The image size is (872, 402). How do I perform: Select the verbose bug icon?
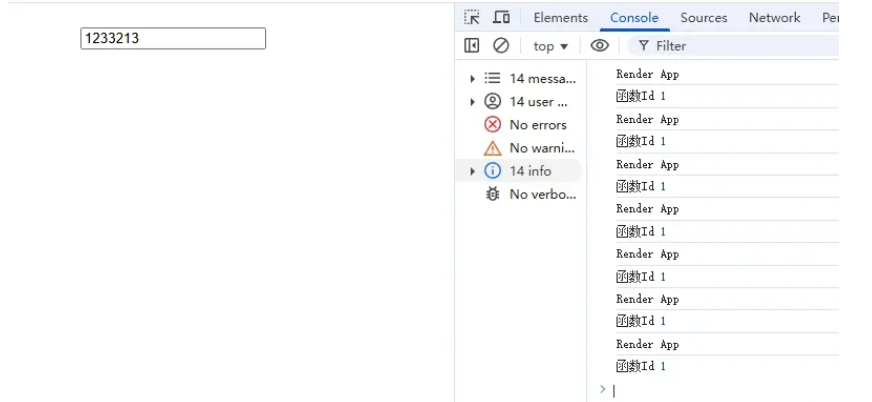coord(492,194)
